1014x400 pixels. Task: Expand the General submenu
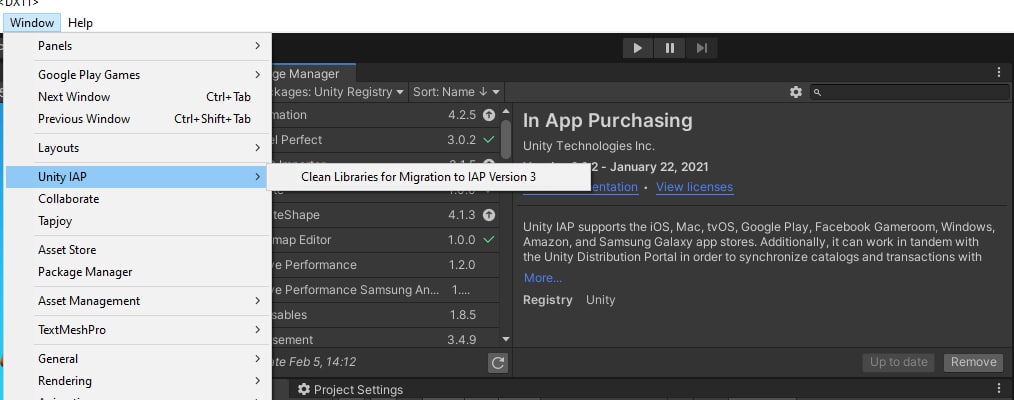[x=138, y=359]
